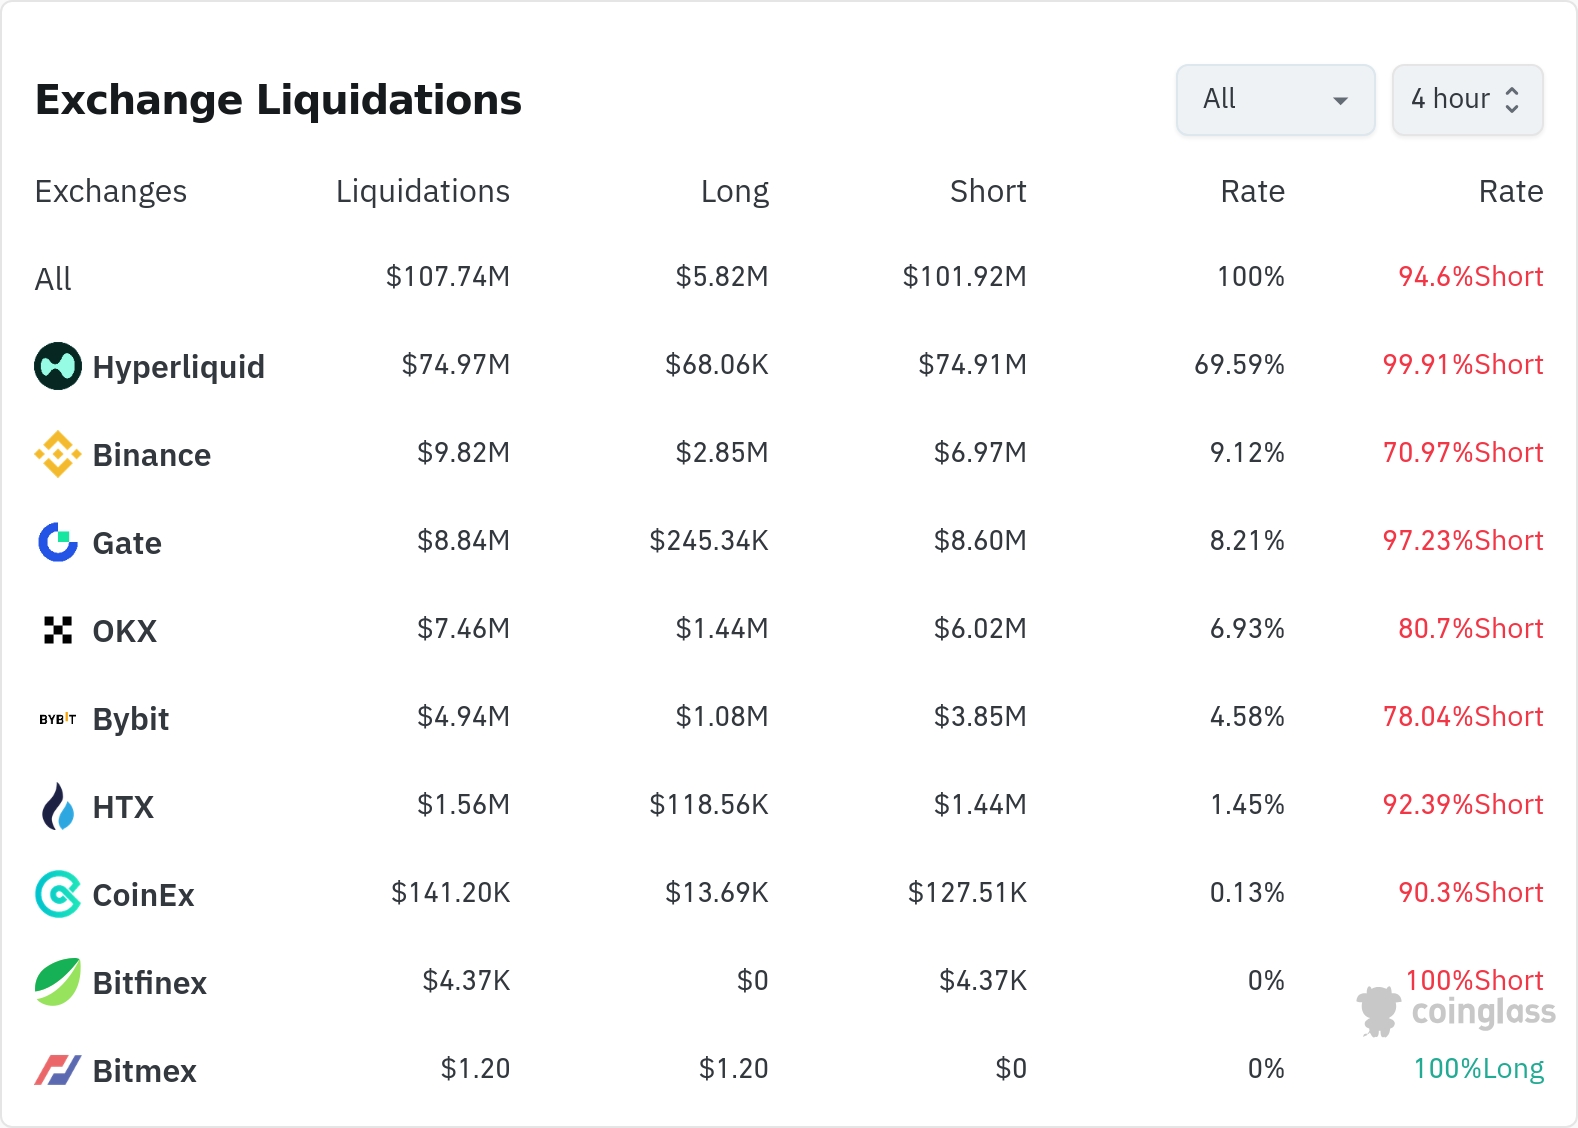Open the Bybit exchange name link
This screenshot has width=1578, height=1128.
click(130, 719)
